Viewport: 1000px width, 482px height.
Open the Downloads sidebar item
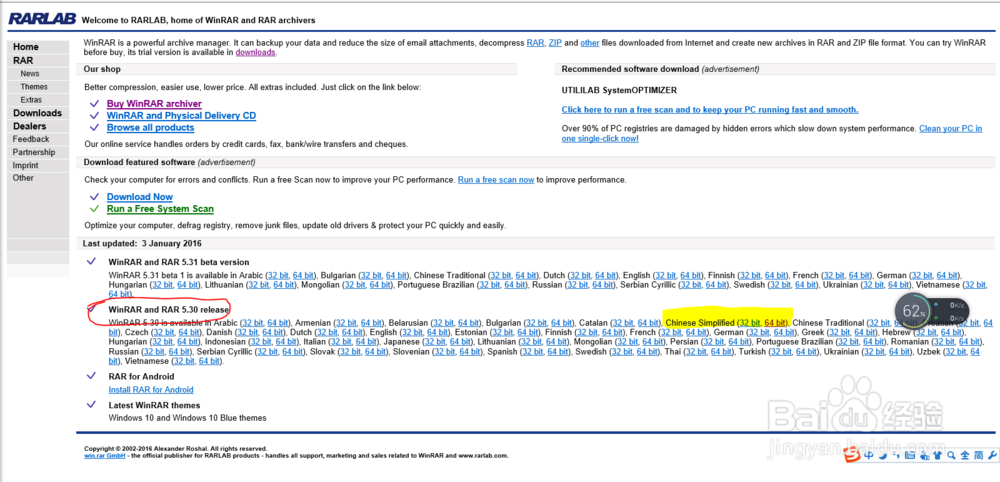pos(37,113)
